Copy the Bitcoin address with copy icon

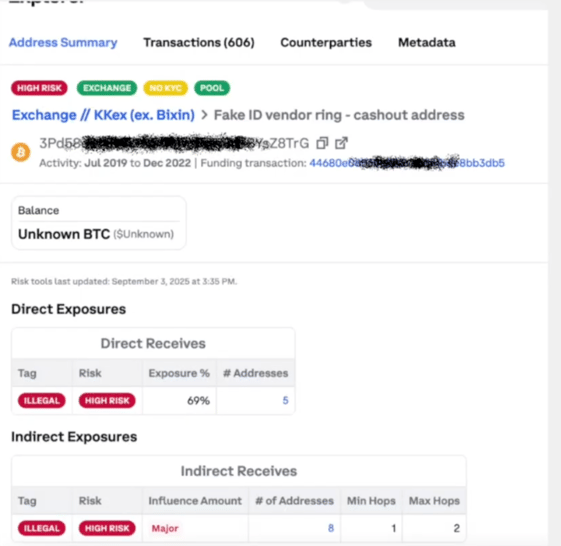click(x=322, y=143)
